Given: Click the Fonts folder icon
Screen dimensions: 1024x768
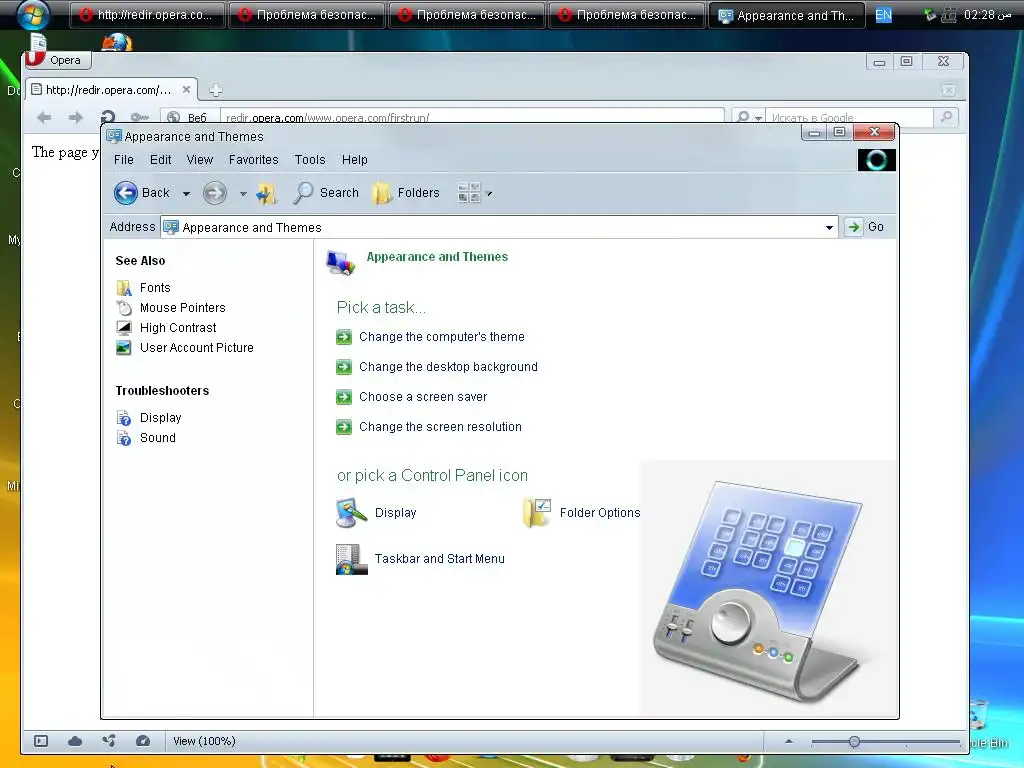Looking at the screenshot, I should pos(123,288).
